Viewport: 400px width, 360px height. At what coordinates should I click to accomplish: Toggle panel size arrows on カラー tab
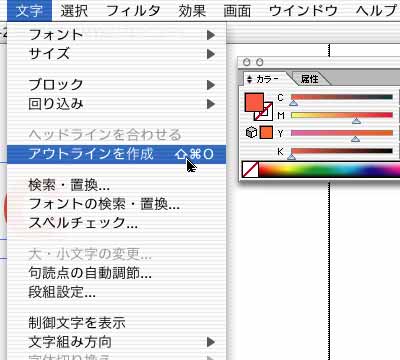coord(249,79)
